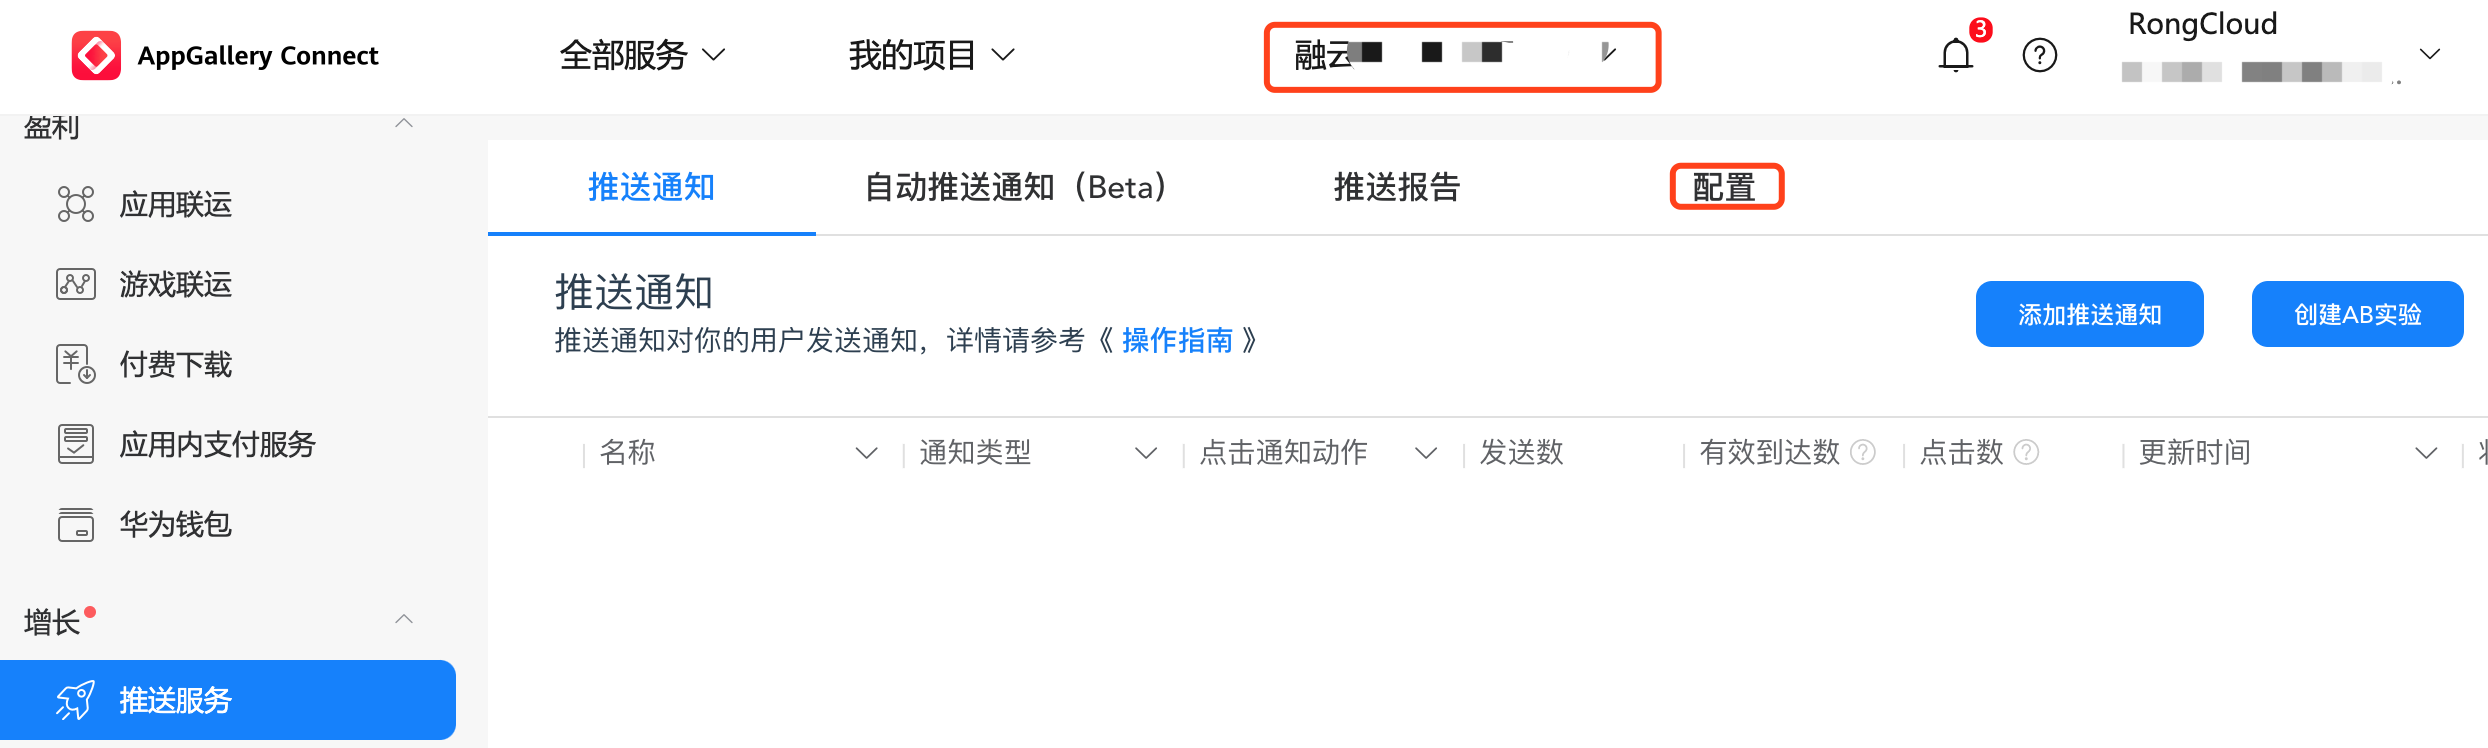Click the 应用联运 sidebar icon
This screenshot has width=2488, height=748.
[x=76, y=204]
